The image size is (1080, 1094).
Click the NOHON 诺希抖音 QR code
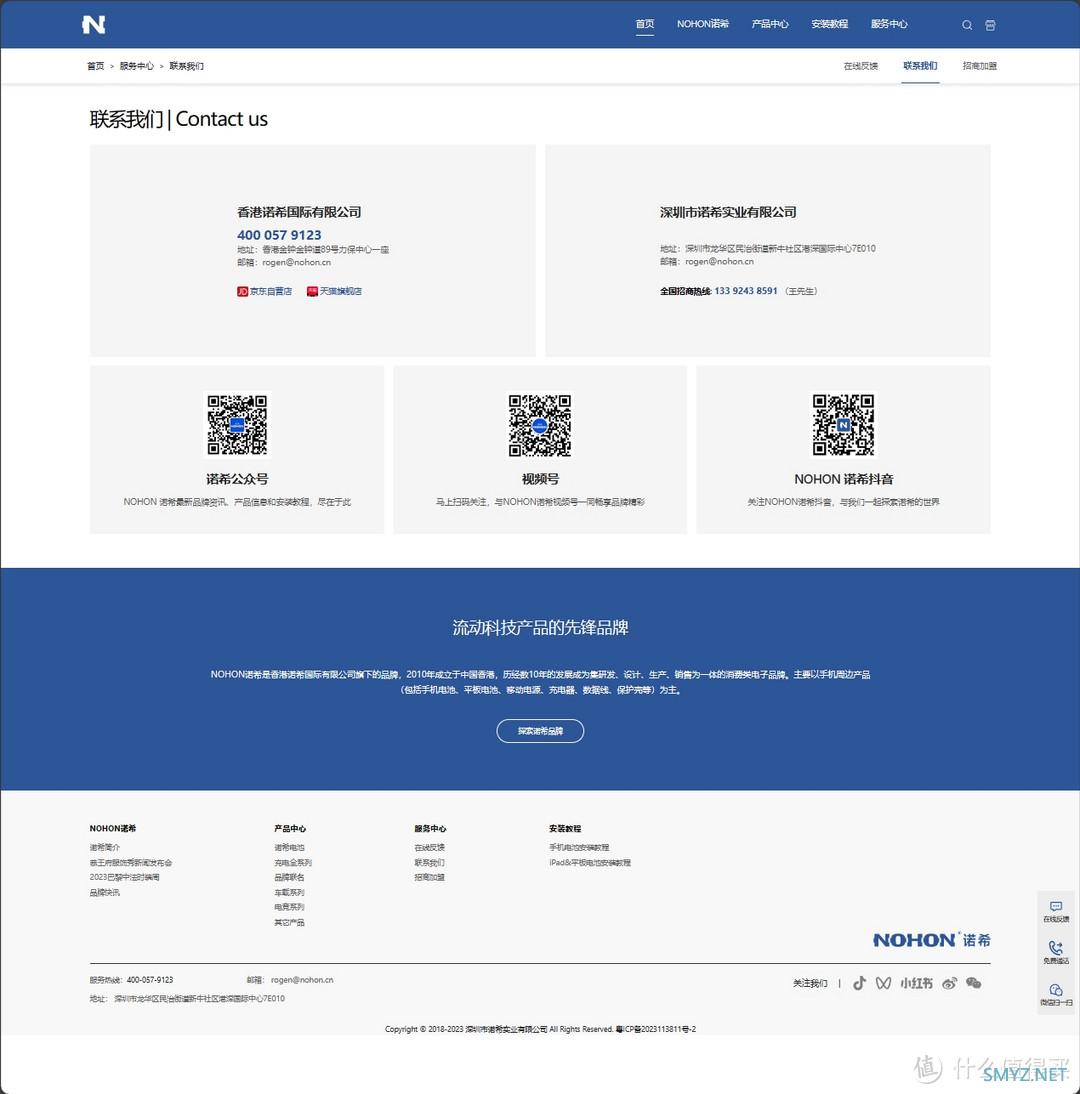(843, 425)
